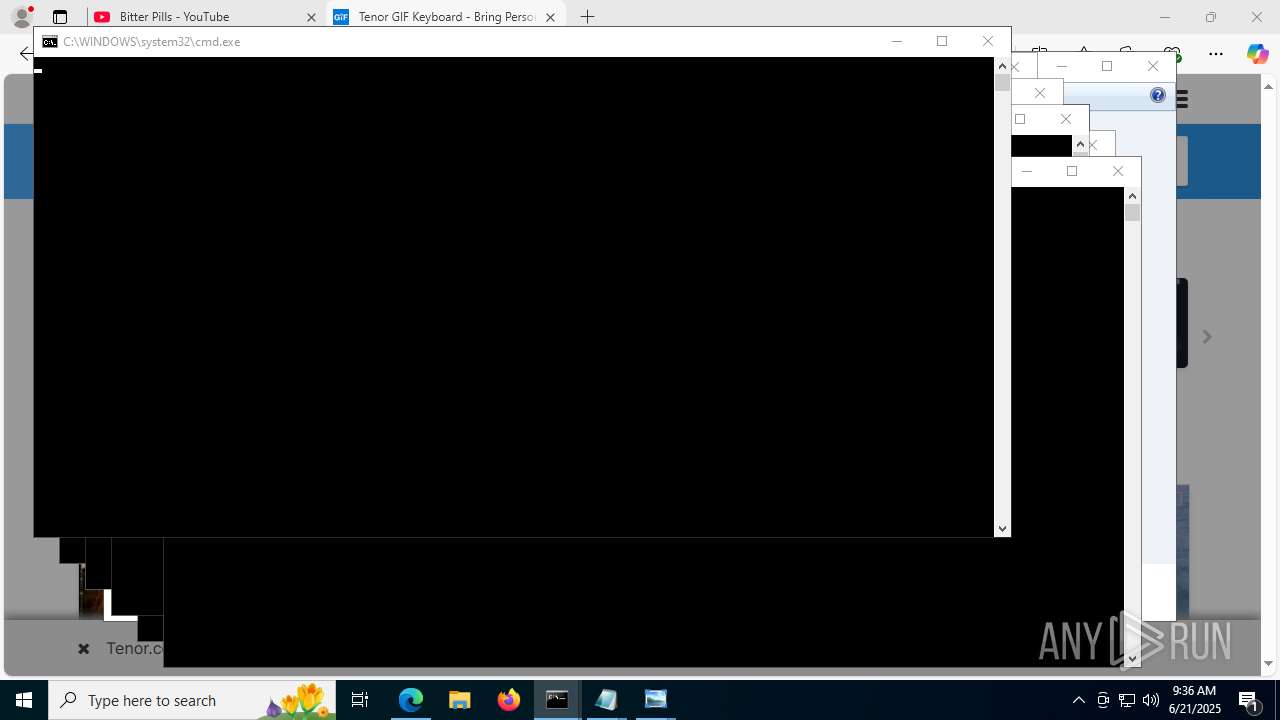1280x720 pixels.
Task: Maximize the front cmd.exe window
Action: click(x=942, y=42)
